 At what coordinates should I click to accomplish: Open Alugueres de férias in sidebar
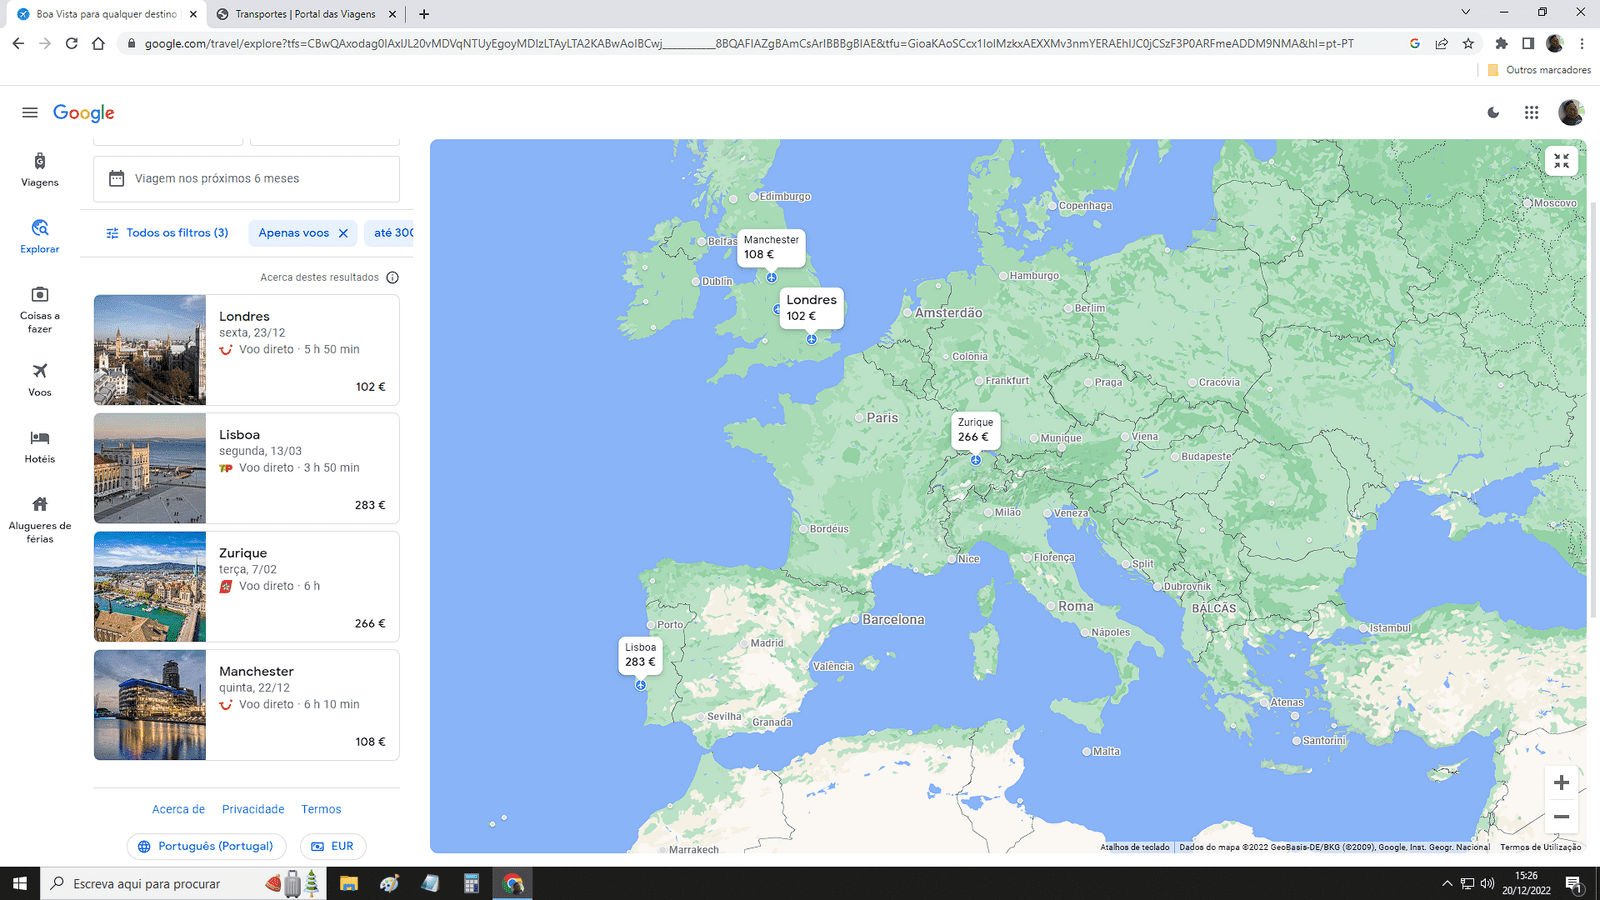40,519
